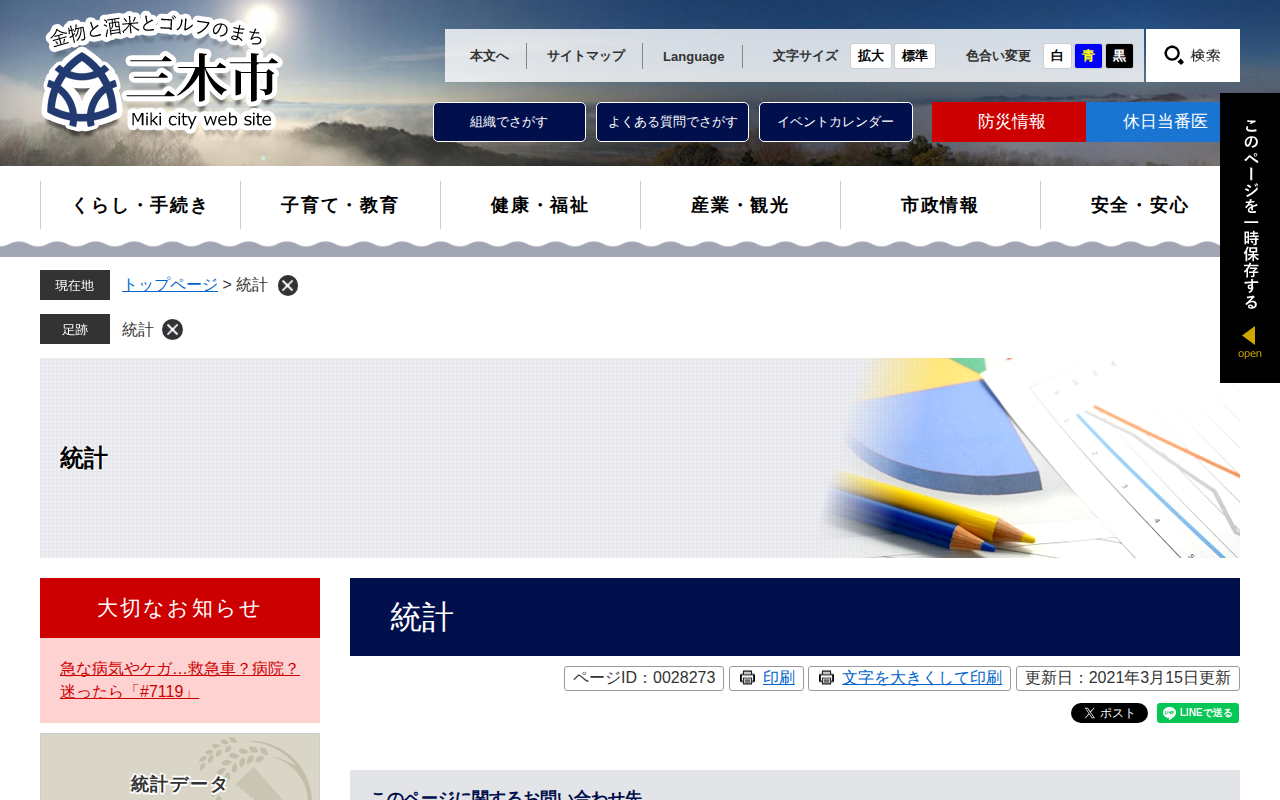The image size is (1280, 800).
Task: Click the 足跡 label
Action: [75, 329]
